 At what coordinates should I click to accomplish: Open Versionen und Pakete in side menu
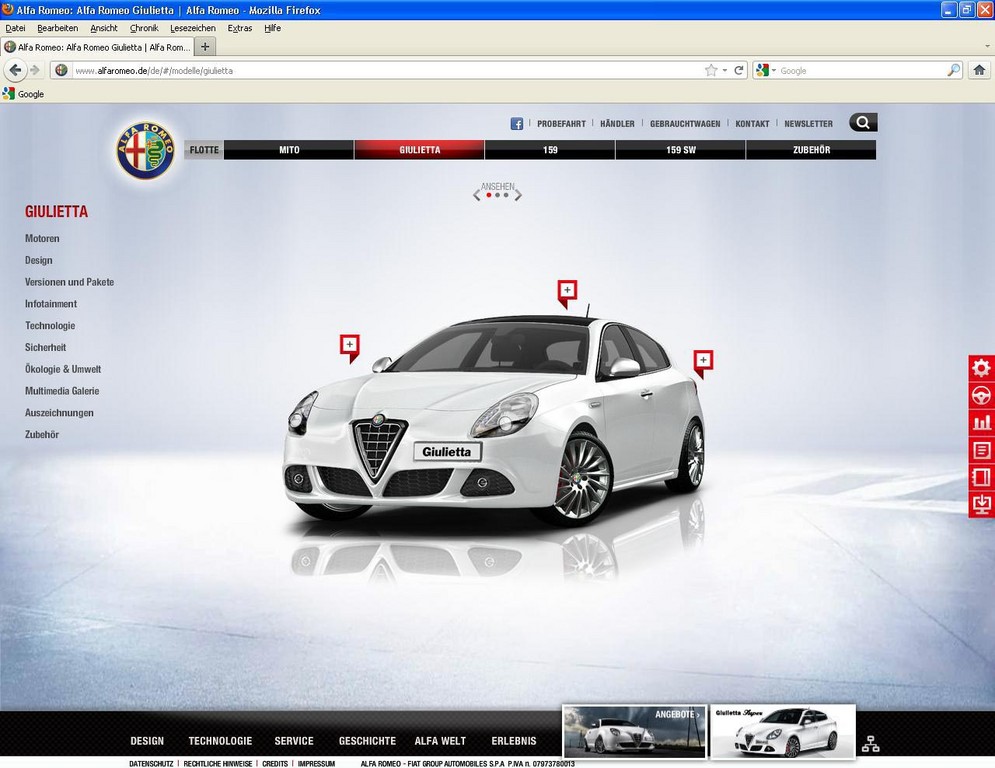69,282
